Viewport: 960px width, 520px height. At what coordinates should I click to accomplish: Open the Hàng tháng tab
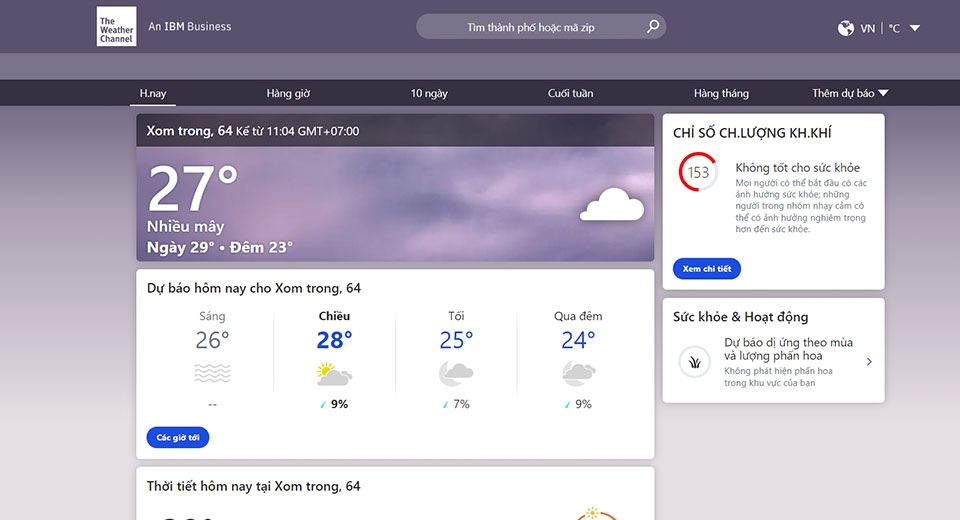pos(721,93)
